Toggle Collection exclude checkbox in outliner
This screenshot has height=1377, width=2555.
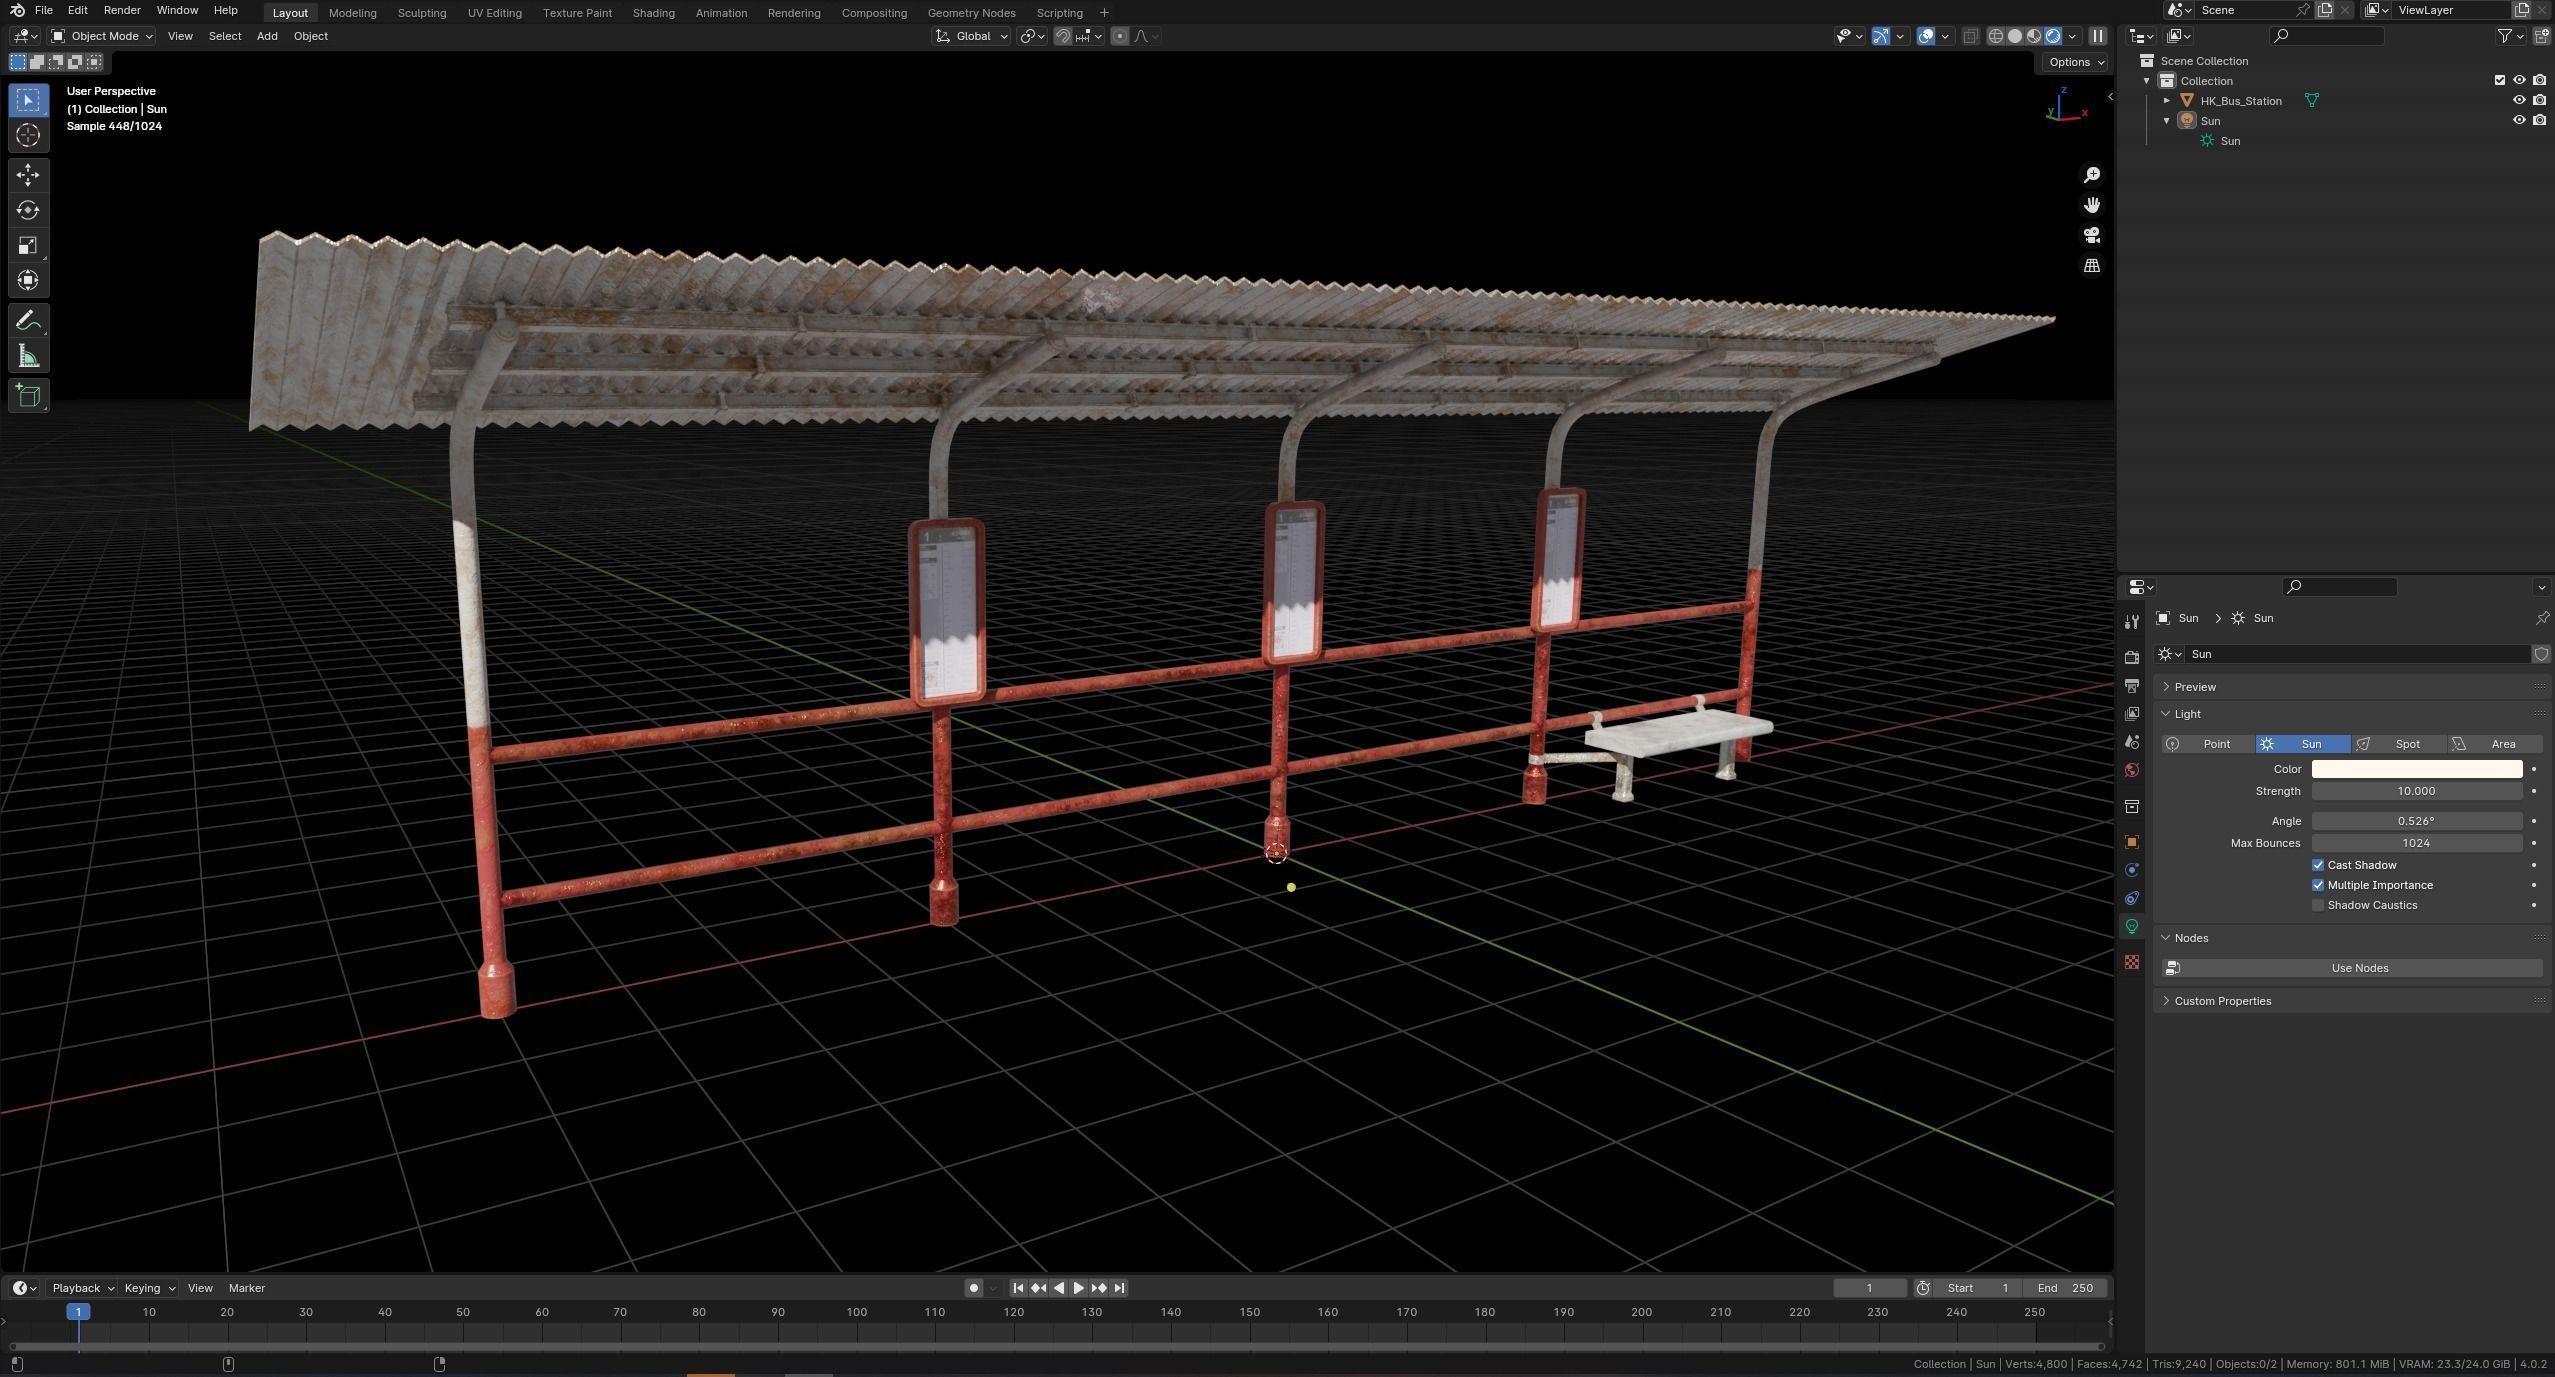click(x=2500, y=80)
